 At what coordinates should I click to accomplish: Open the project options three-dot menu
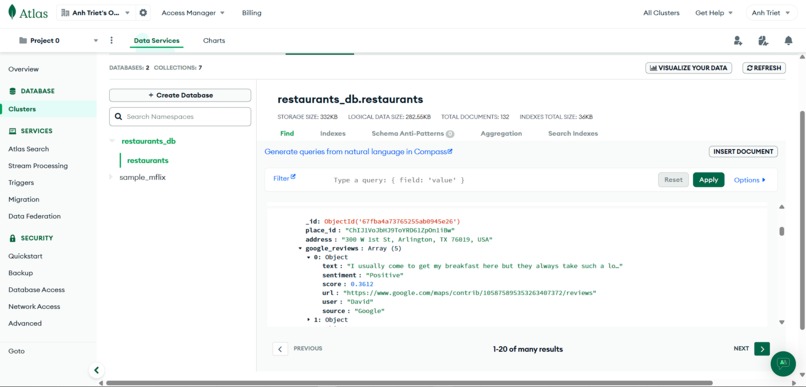112,40
